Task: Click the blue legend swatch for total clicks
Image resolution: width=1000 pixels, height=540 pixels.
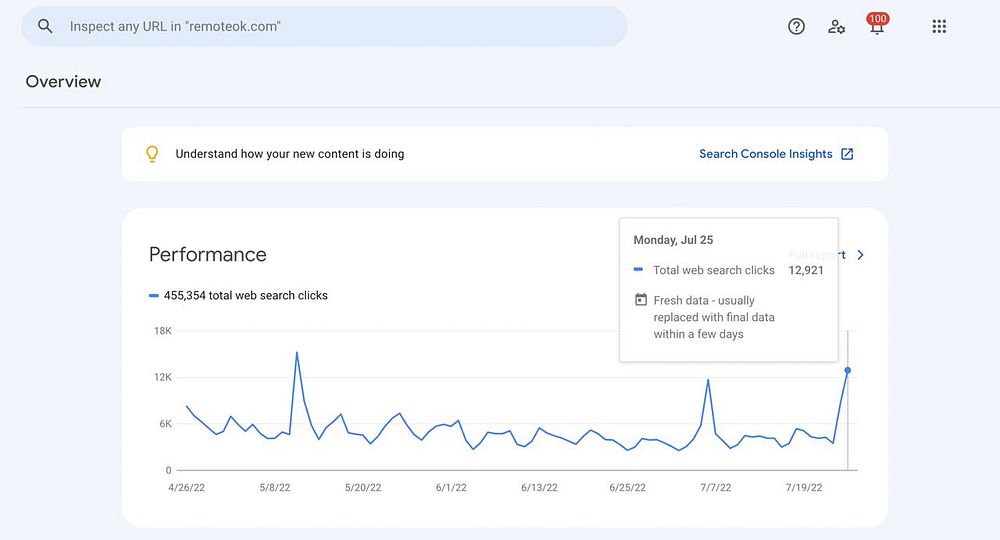Action: (154, 296)
